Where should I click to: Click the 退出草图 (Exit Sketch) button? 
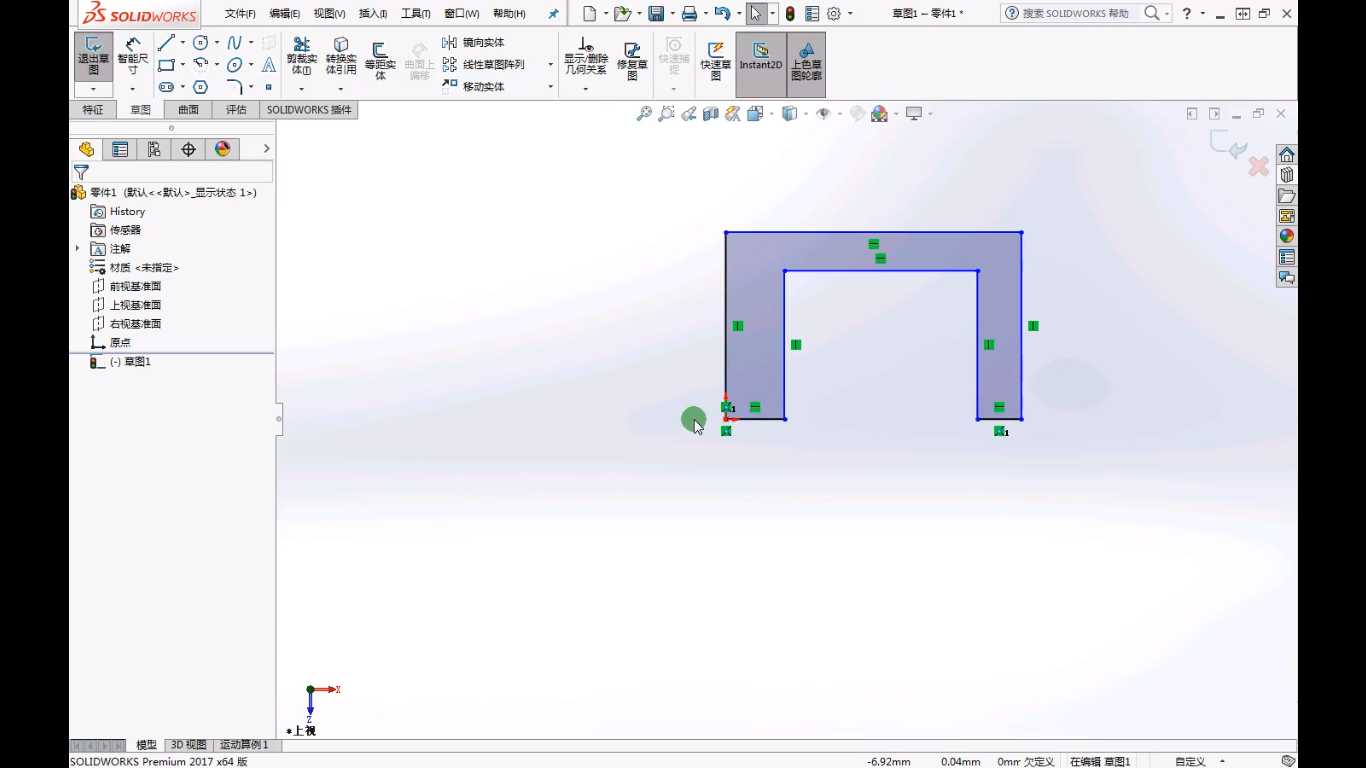93,57
